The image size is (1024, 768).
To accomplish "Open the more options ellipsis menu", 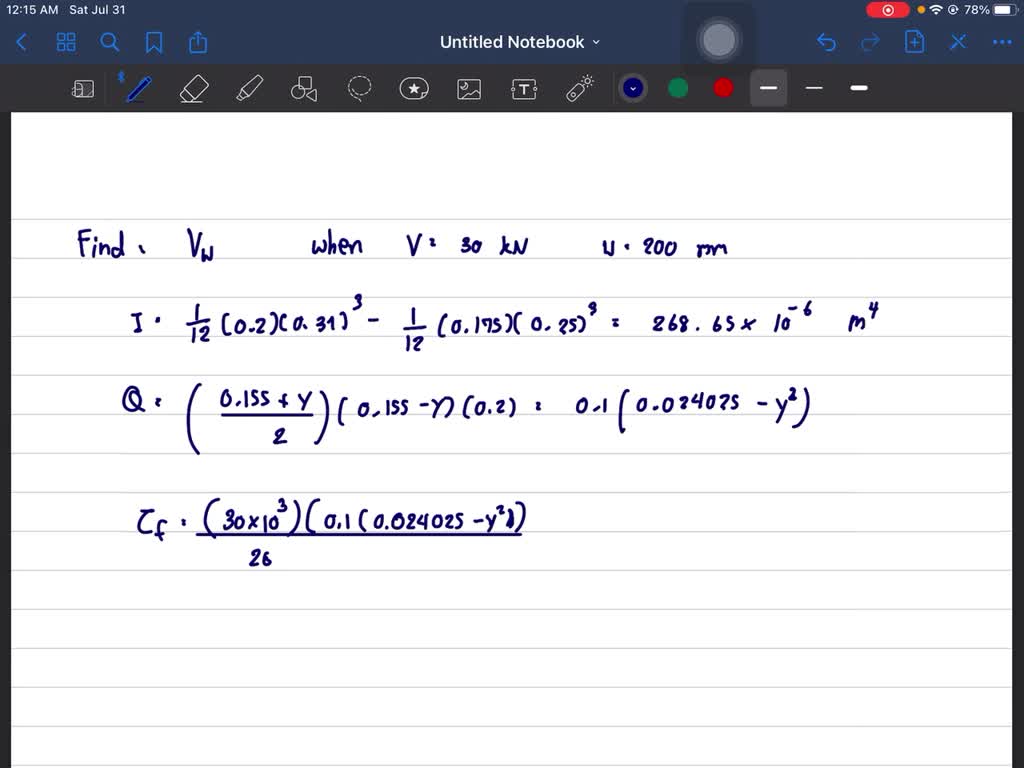I will tap(1002, 42).
